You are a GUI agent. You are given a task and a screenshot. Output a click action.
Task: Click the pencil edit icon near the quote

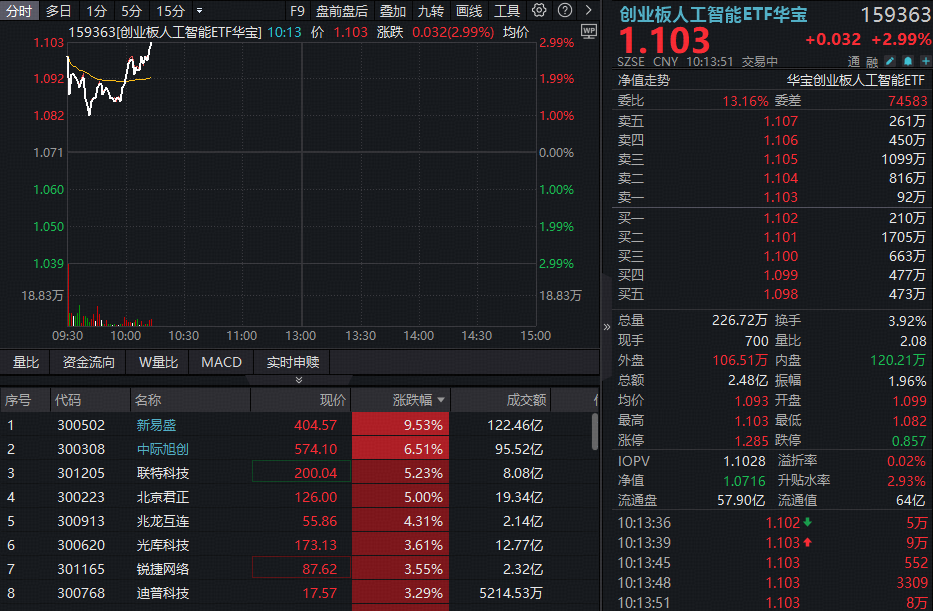click(889, 61)
